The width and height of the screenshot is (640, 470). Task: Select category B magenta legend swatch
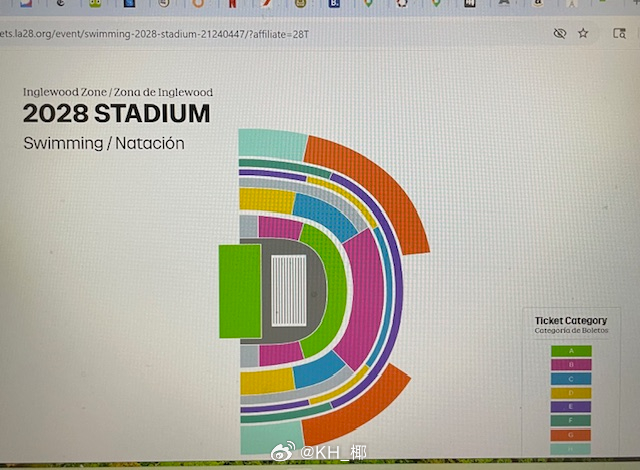tap(571, 365)
